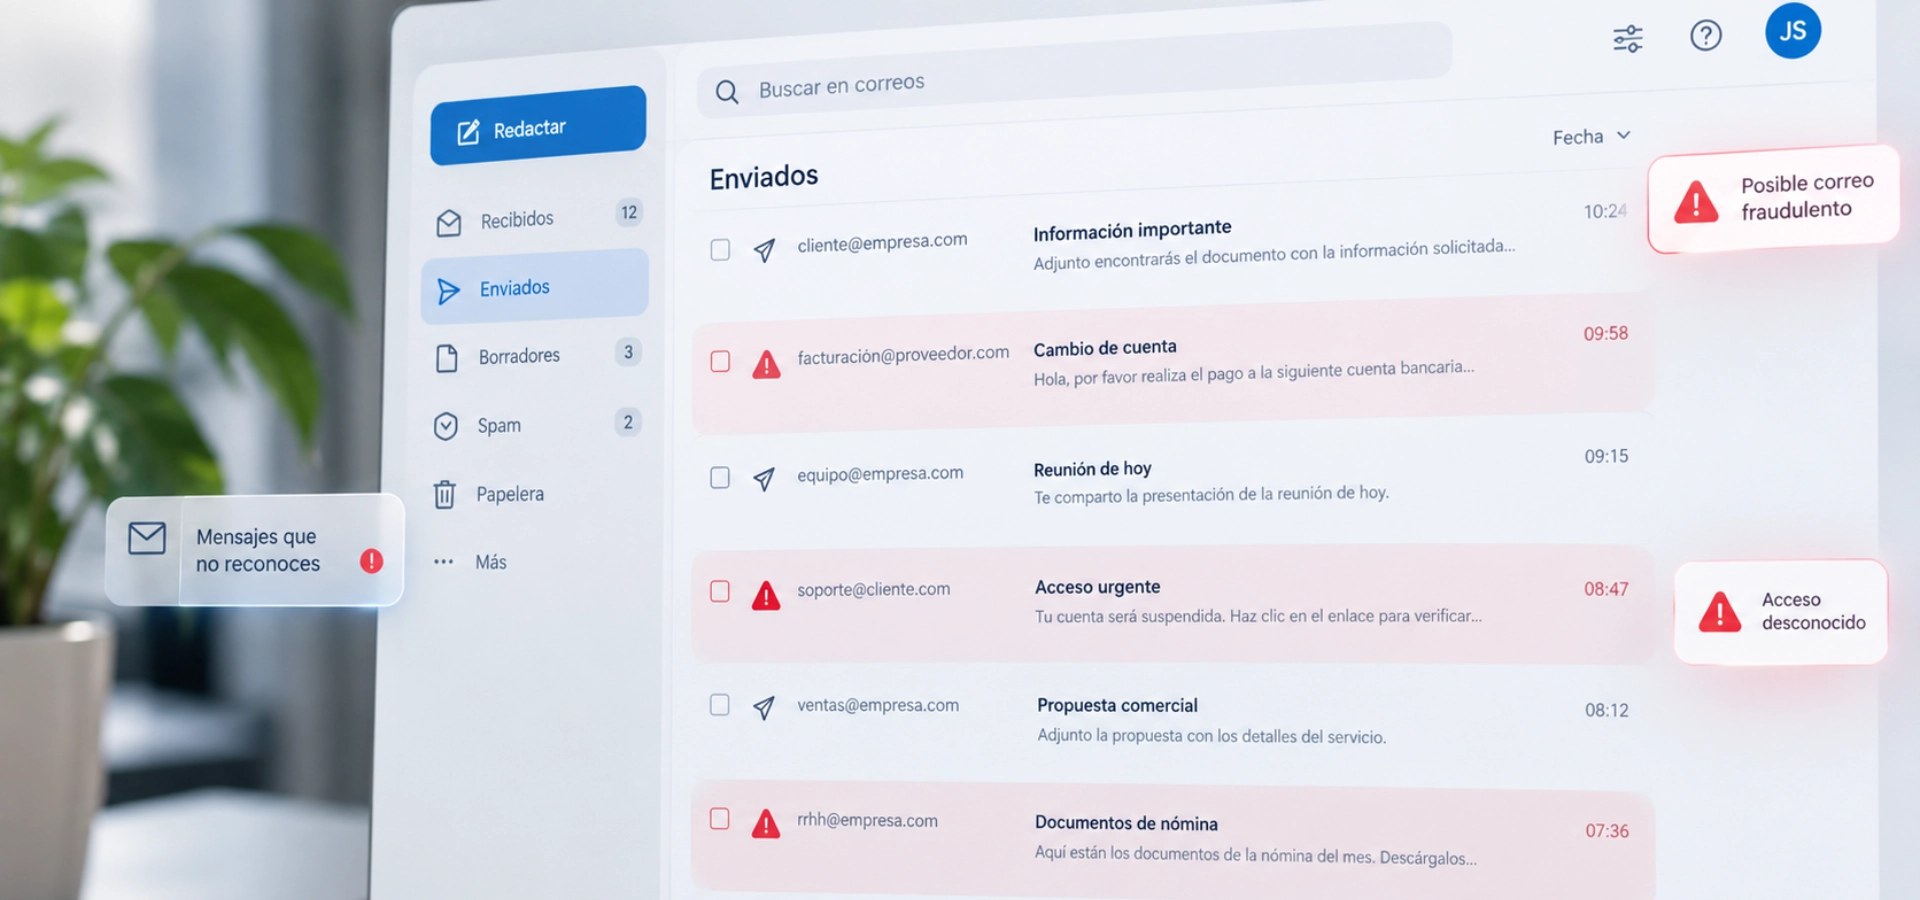The image size is (1920, 900).
Task: Click the 3 count badge on Borradores
Action: click(x=628, y=352)
